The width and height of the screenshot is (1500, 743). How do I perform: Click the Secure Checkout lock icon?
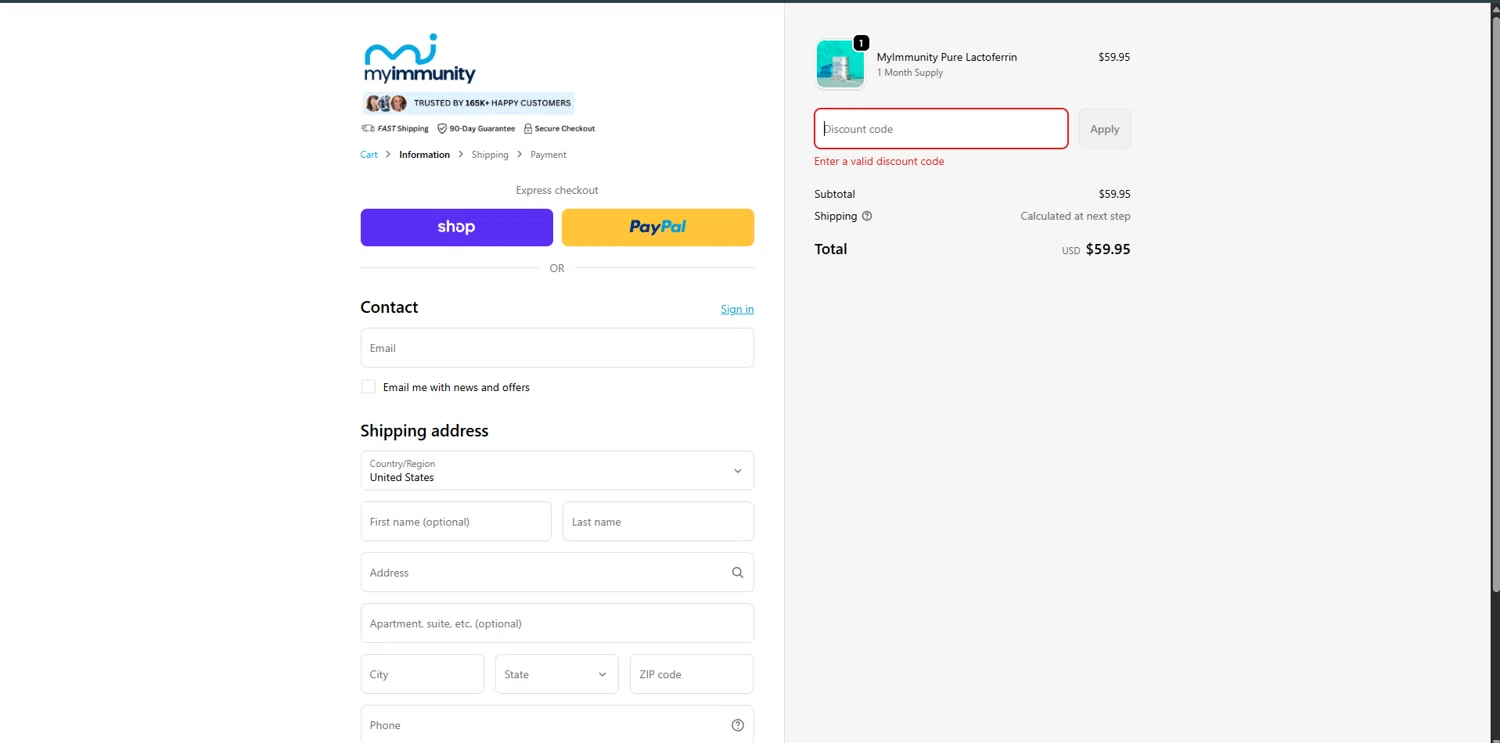click(x=528, y=128)
